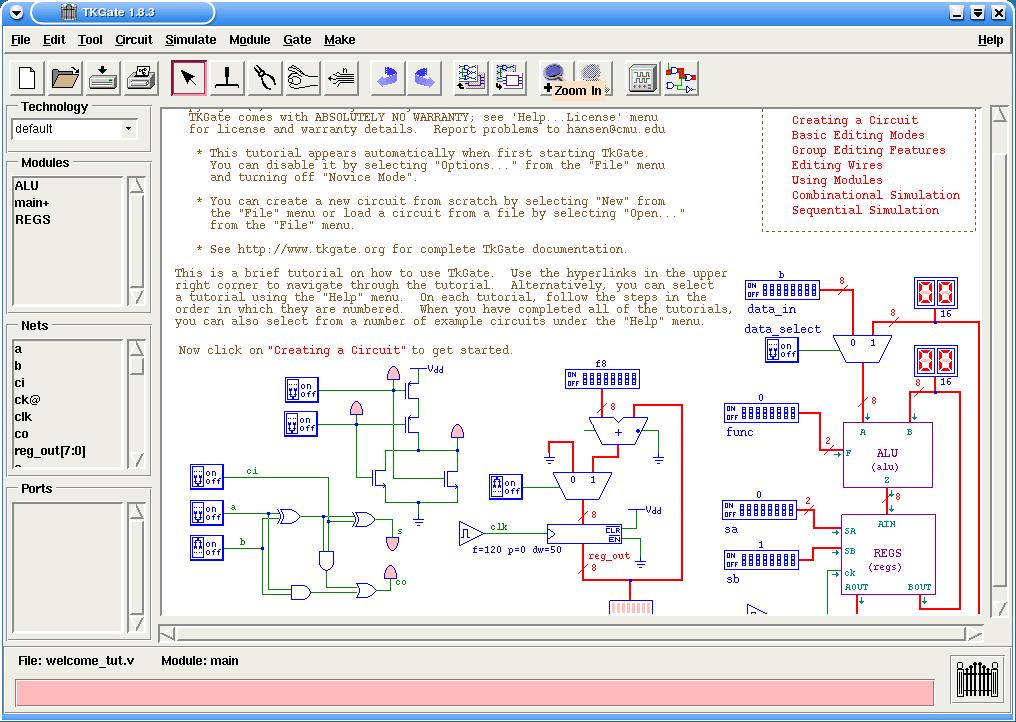
Task: Open the Circuit menu
Action: (x=133, y=40)
